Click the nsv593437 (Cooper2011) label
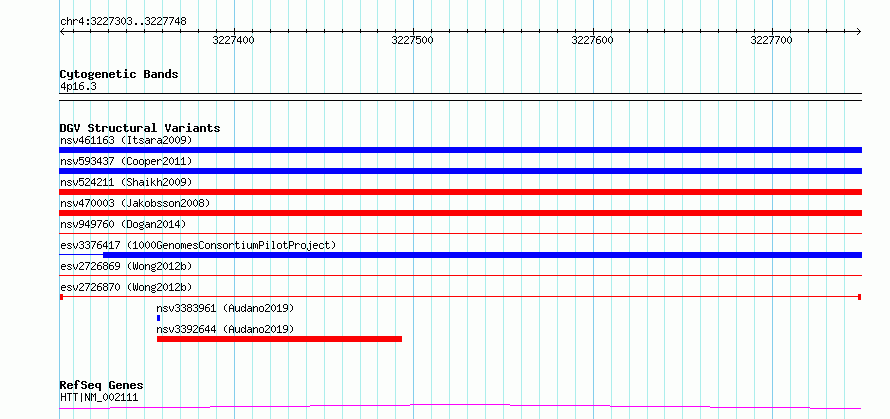The image size is (890, 419). [x=126, y=161]
